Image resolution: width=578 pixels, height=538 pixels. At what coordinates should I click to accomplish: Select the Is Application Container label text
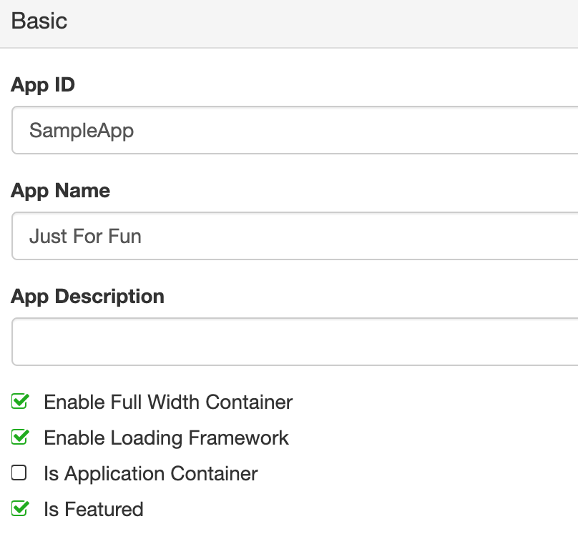coord(151,473)
